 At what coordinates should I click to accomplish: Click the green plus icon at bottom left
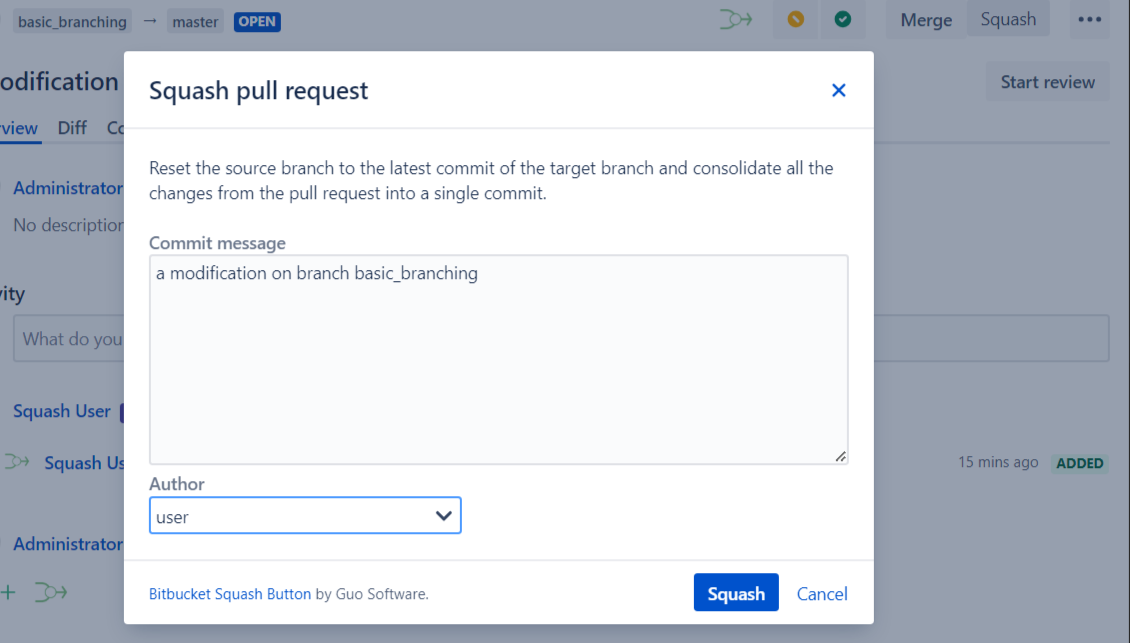click(8, 592)
